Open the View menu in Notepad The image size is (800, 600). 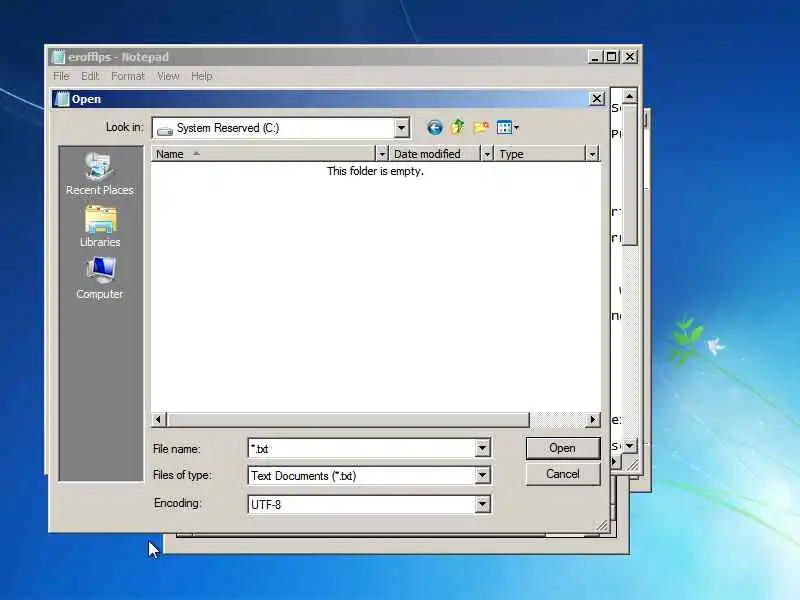click(x=168, y=76)
